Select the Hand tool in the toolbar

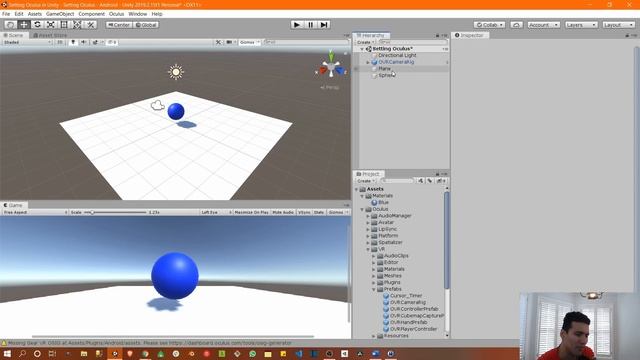[x=11, y=25]
